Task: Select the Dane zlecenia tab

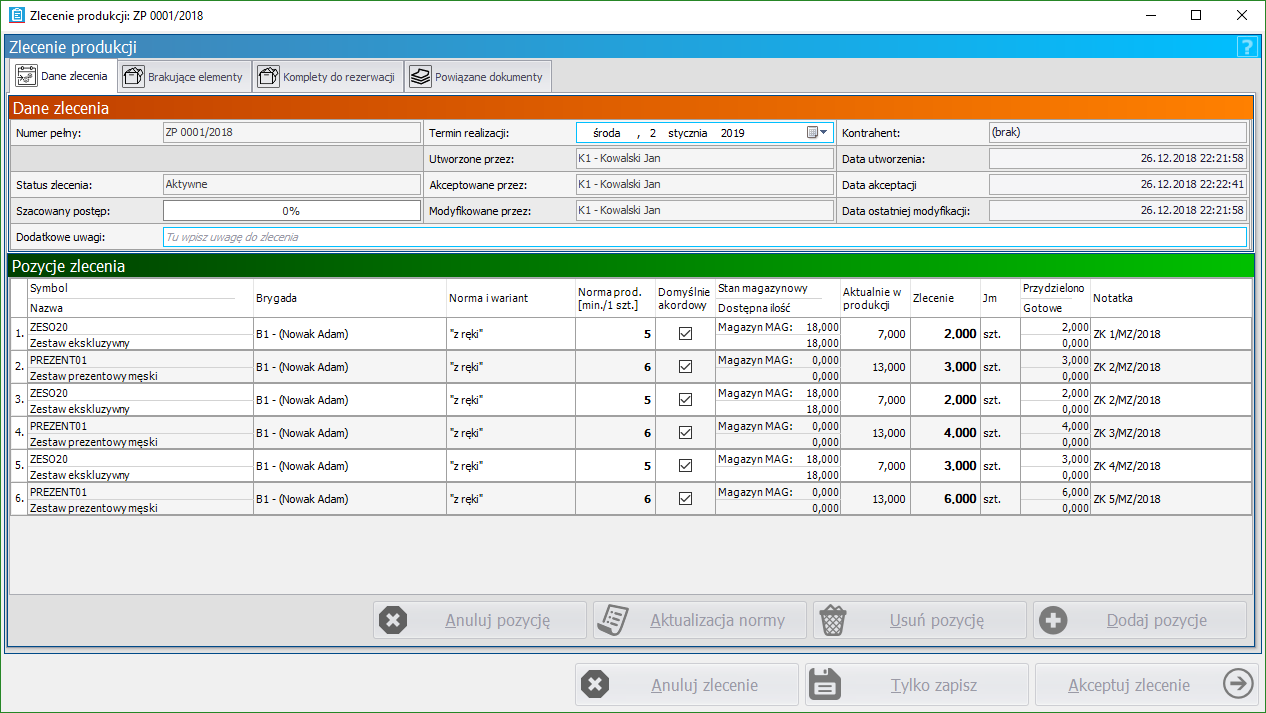Action: (x=62, y=77)
